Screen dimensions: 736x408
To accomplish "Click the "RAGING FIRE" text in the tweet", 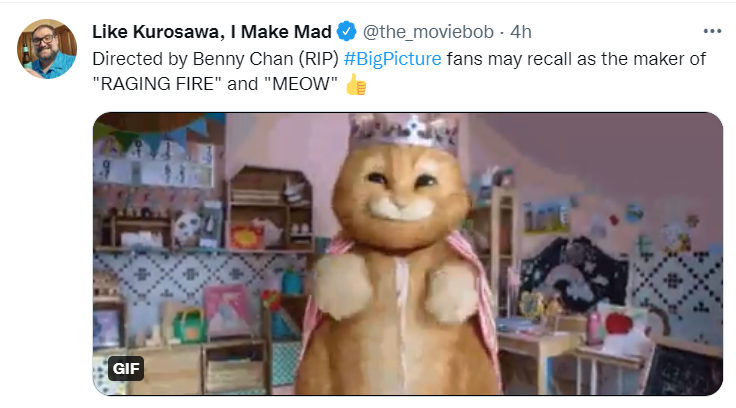I will click(157, 85).
